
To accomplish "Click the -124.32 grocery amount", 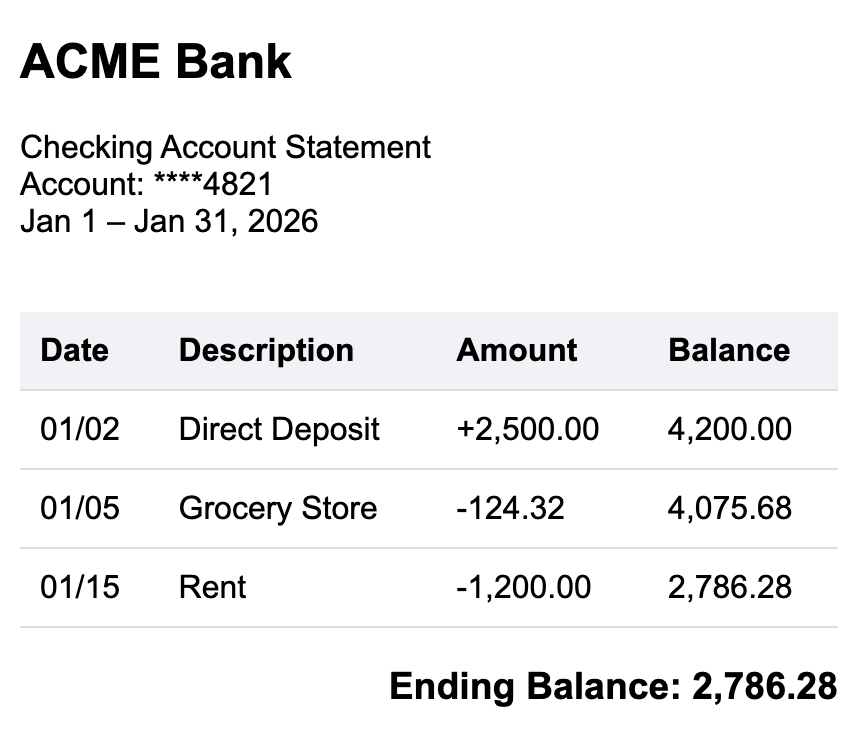I will 510,508.
